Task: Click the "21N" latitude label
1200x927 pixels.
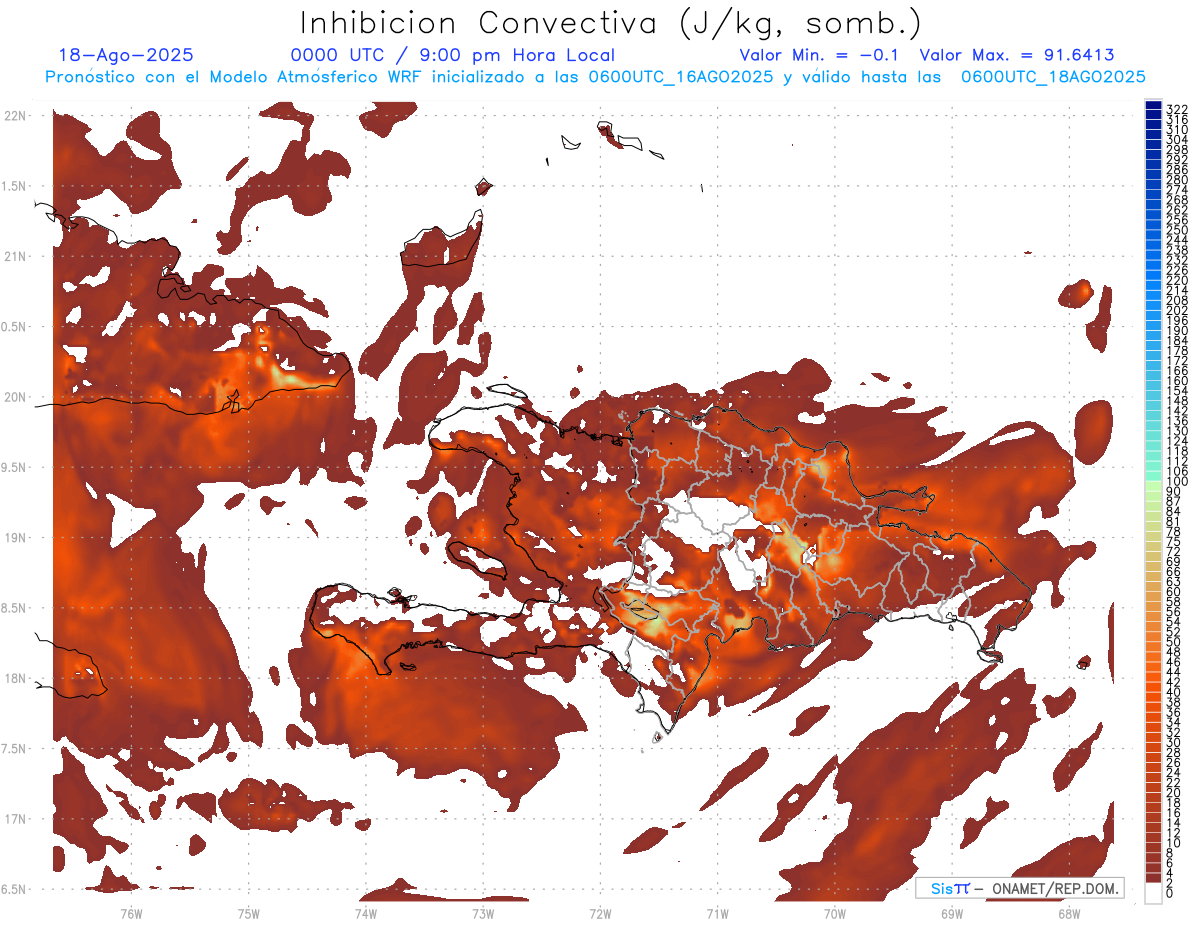Action: coord(15,257)
